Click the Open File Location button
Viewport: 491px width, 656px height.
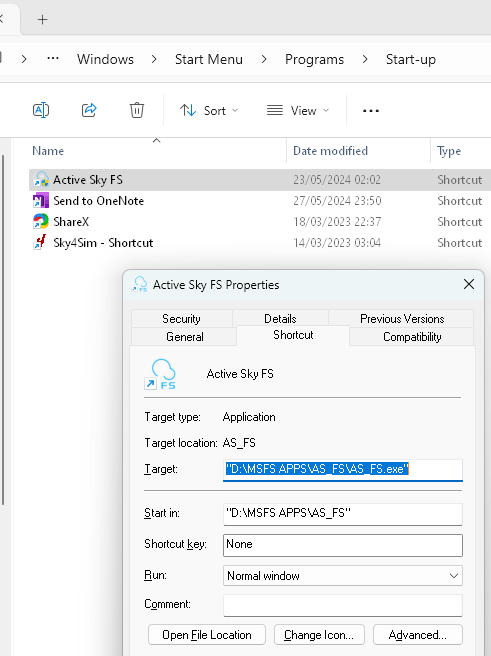pyautogui.click(x=207, y=635)
